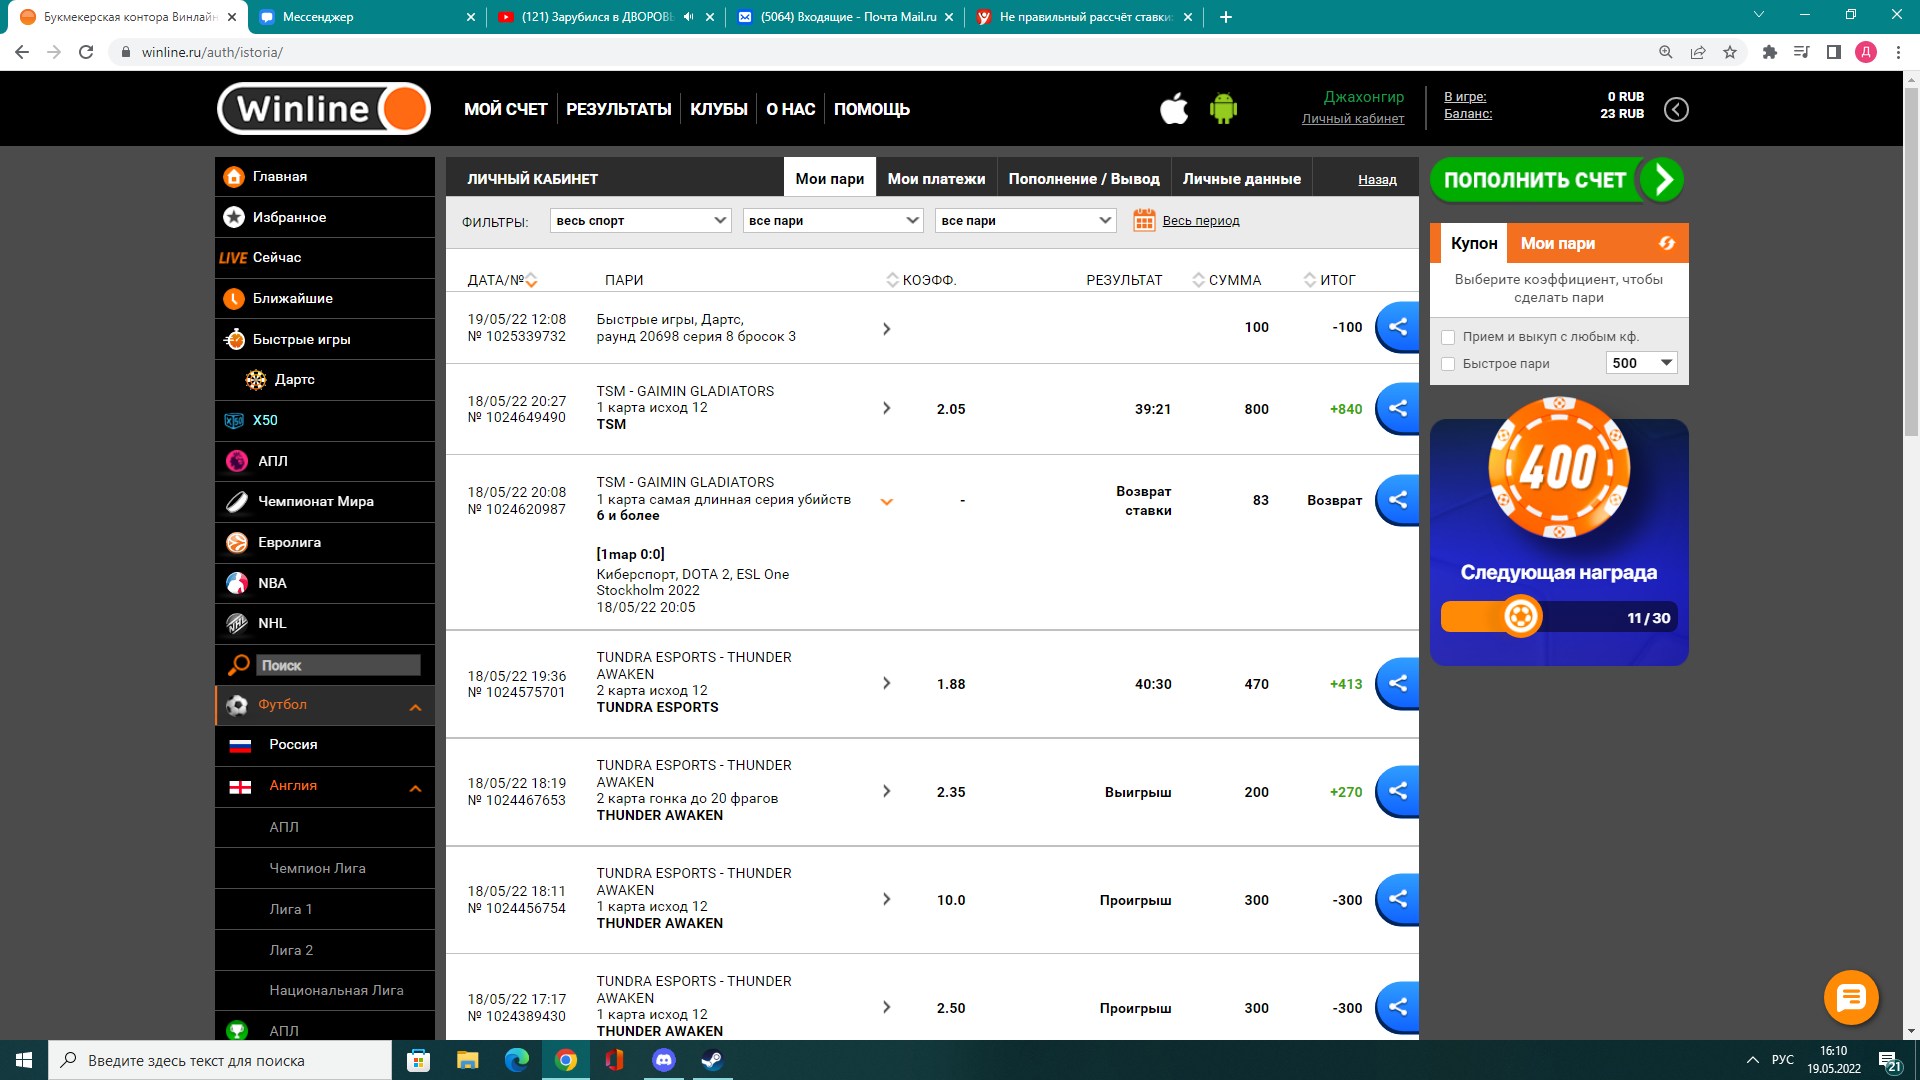
Task: Open Steam from the taskbar
Action: point(711,1060)
